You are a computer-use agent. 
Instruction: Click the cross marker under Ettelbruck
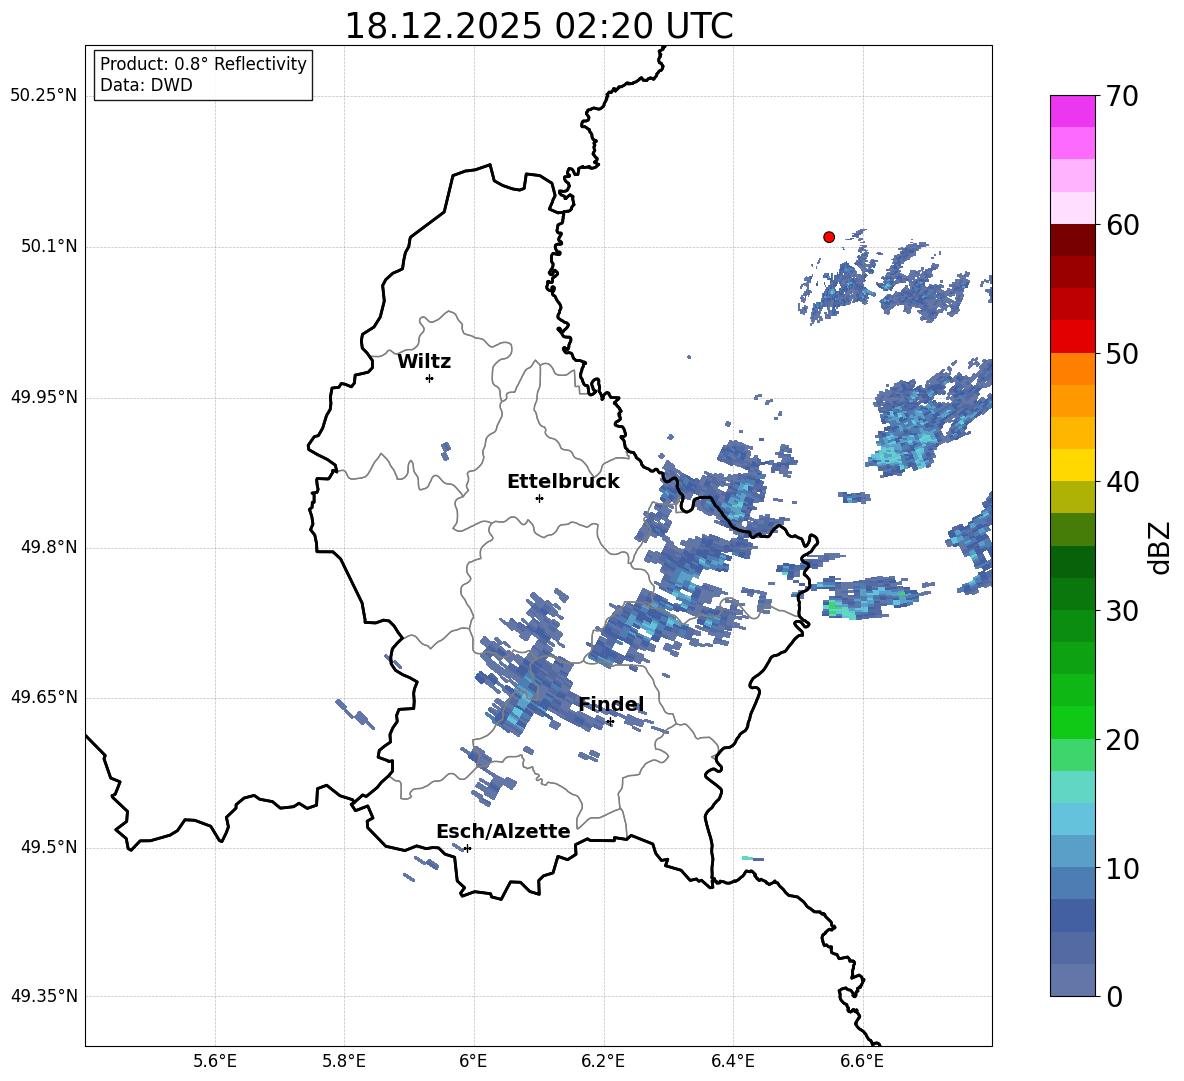539,498
